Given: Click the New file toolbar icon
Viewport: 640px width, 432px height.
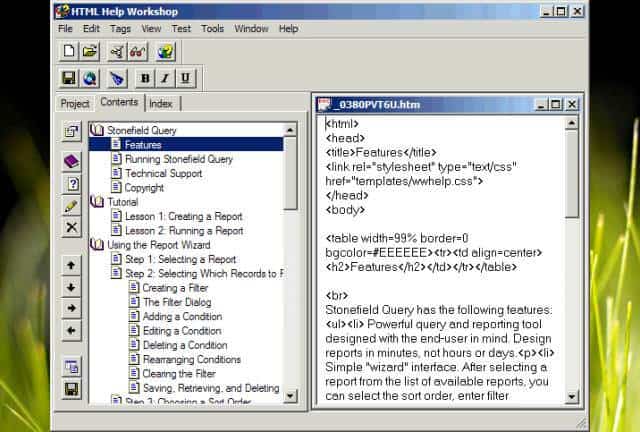Looking at the screenshot, I should [69, 51].
